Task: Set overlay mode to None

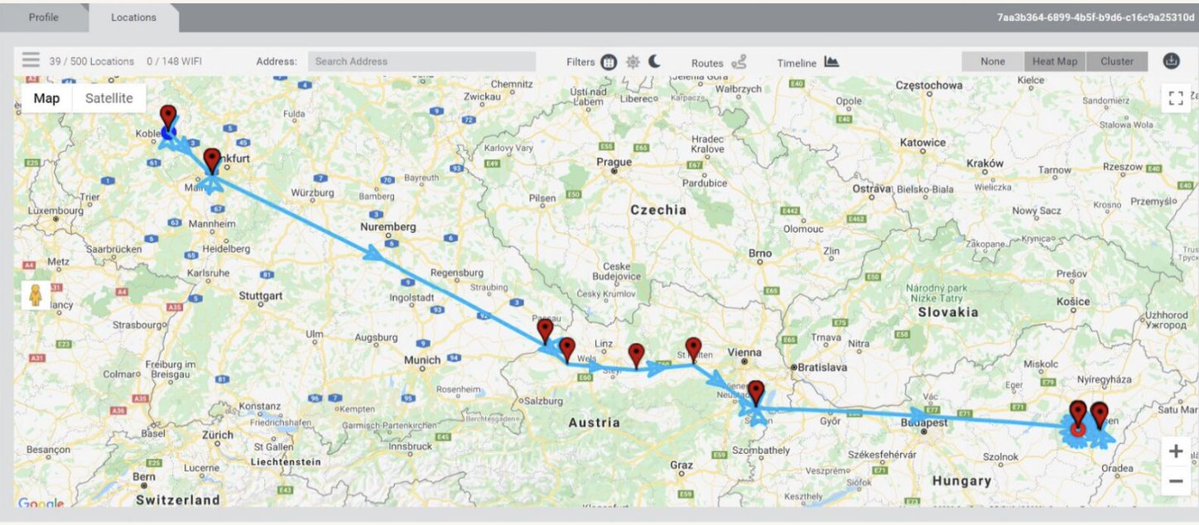Action: pos(993,62)
